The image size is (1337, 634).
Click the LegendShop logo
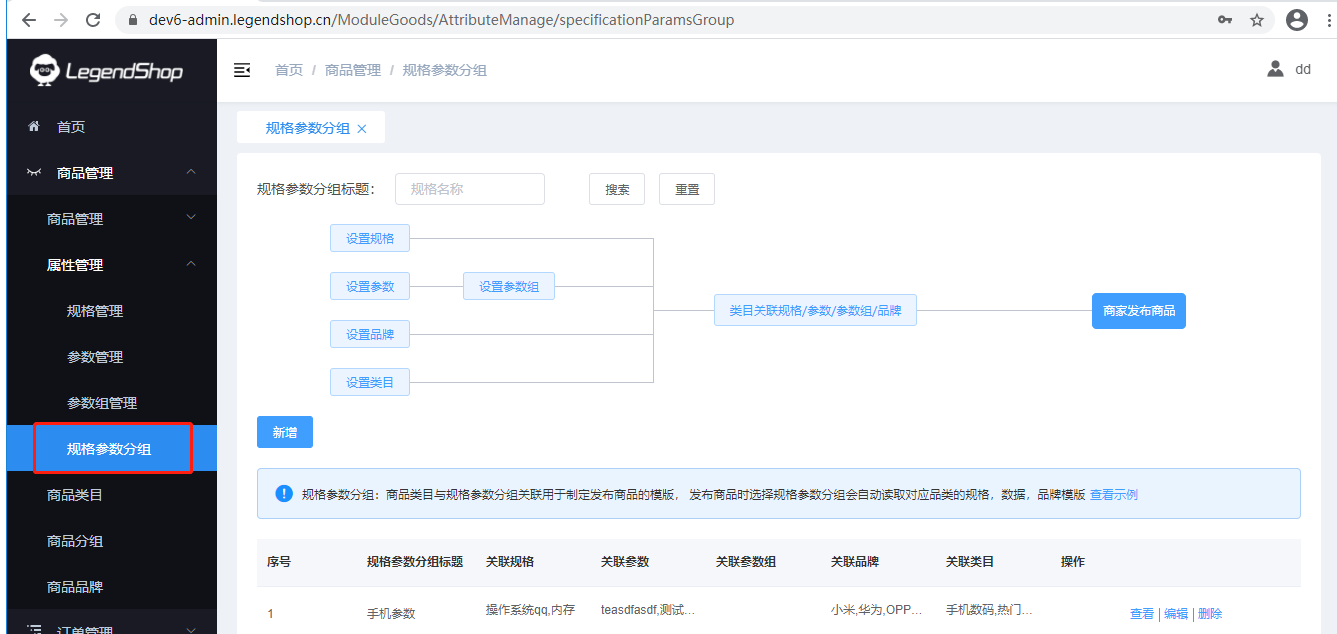pyautogui.click(x=107, y=70)
